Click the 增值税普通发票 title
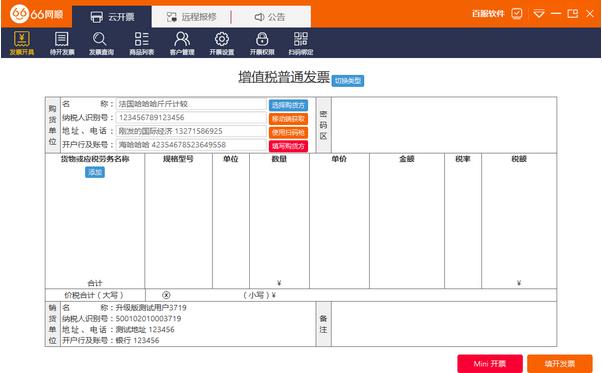The image size is (602, 373). click(284, 77)
